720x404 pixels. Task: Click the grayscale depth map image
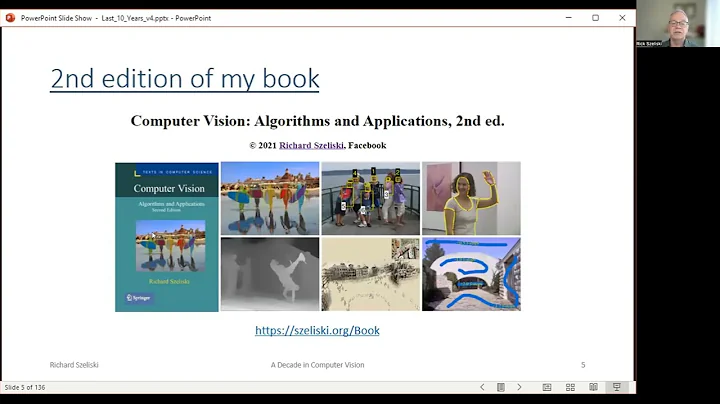coord(270,274)
